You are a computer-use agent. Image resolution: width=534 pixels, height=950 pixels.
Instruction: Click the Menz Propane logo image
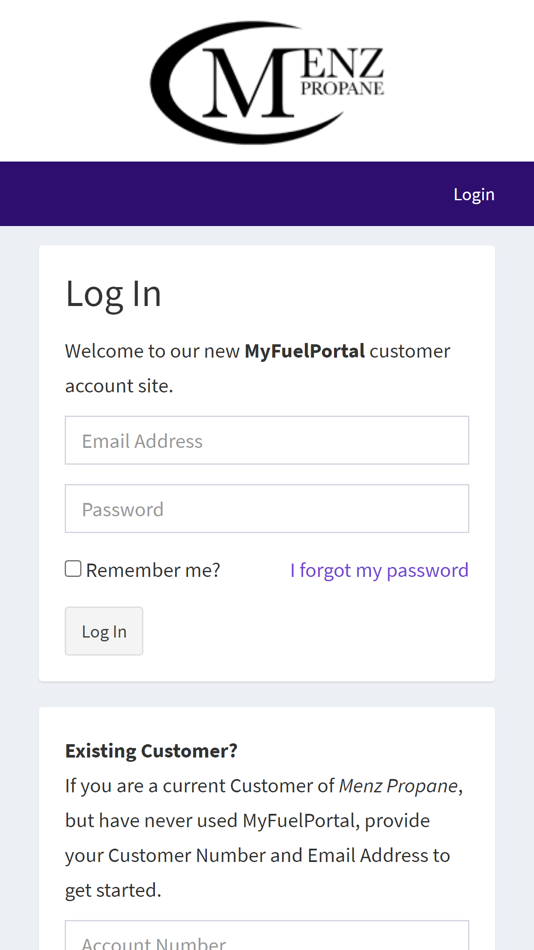pyautogui.click(x=267, y=83)
